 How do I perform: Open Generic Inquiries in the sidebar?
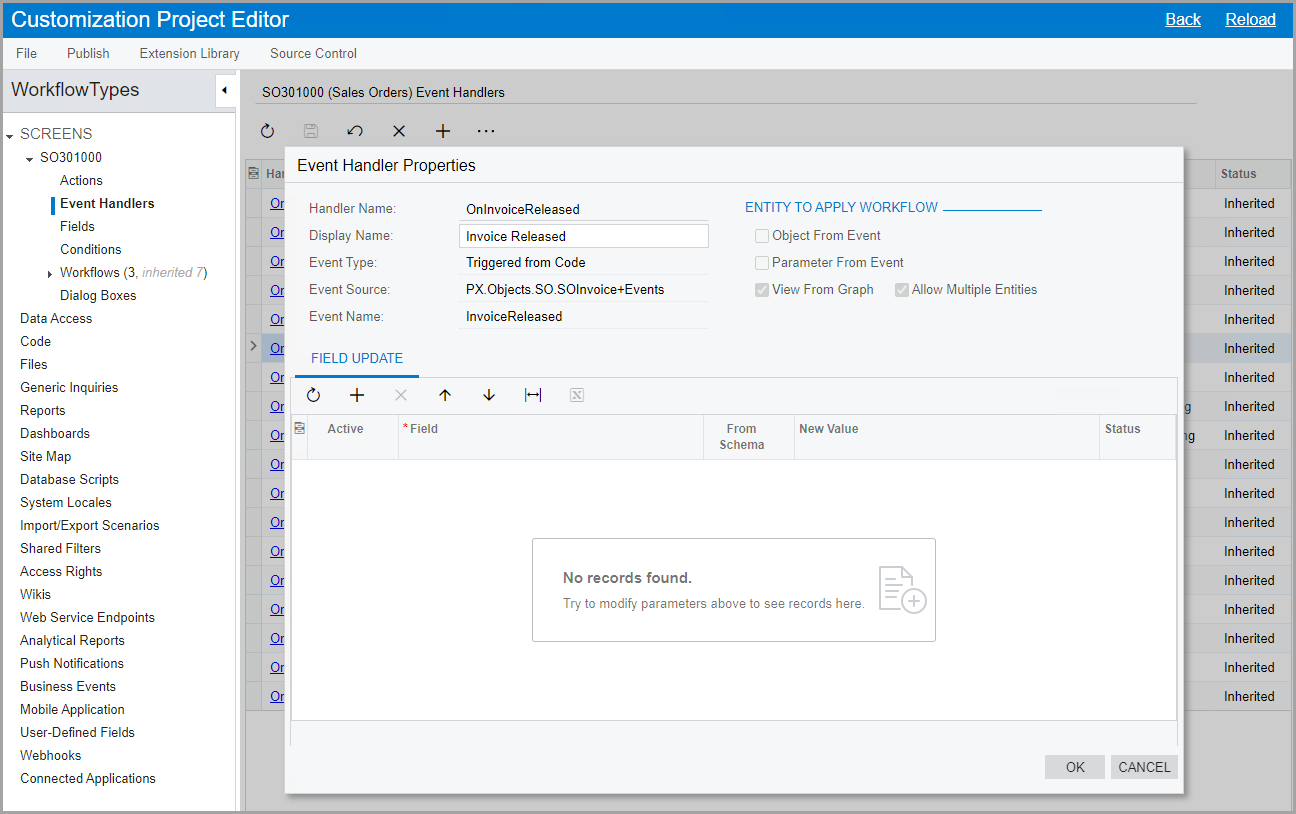[69, 388]
